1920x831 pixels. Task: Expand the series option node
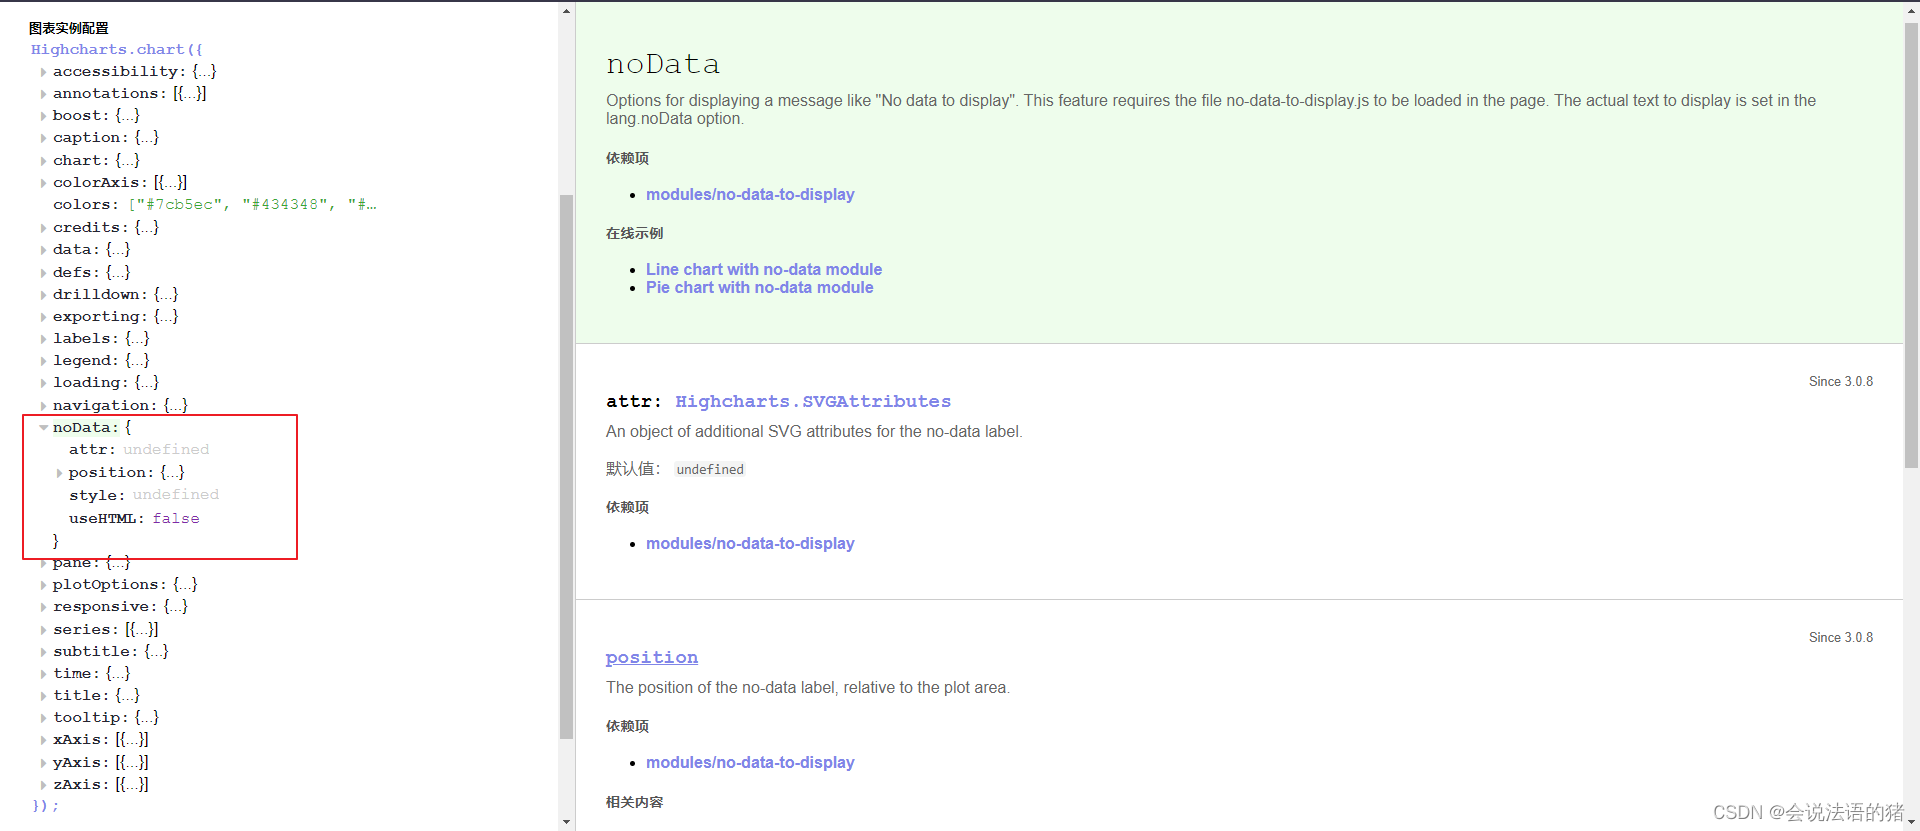(x=43, y=630)
